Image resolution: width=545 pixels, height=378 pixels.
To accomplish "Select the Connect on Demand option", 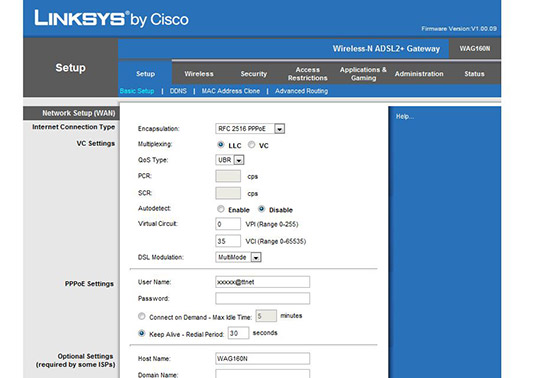I will 141,316.
